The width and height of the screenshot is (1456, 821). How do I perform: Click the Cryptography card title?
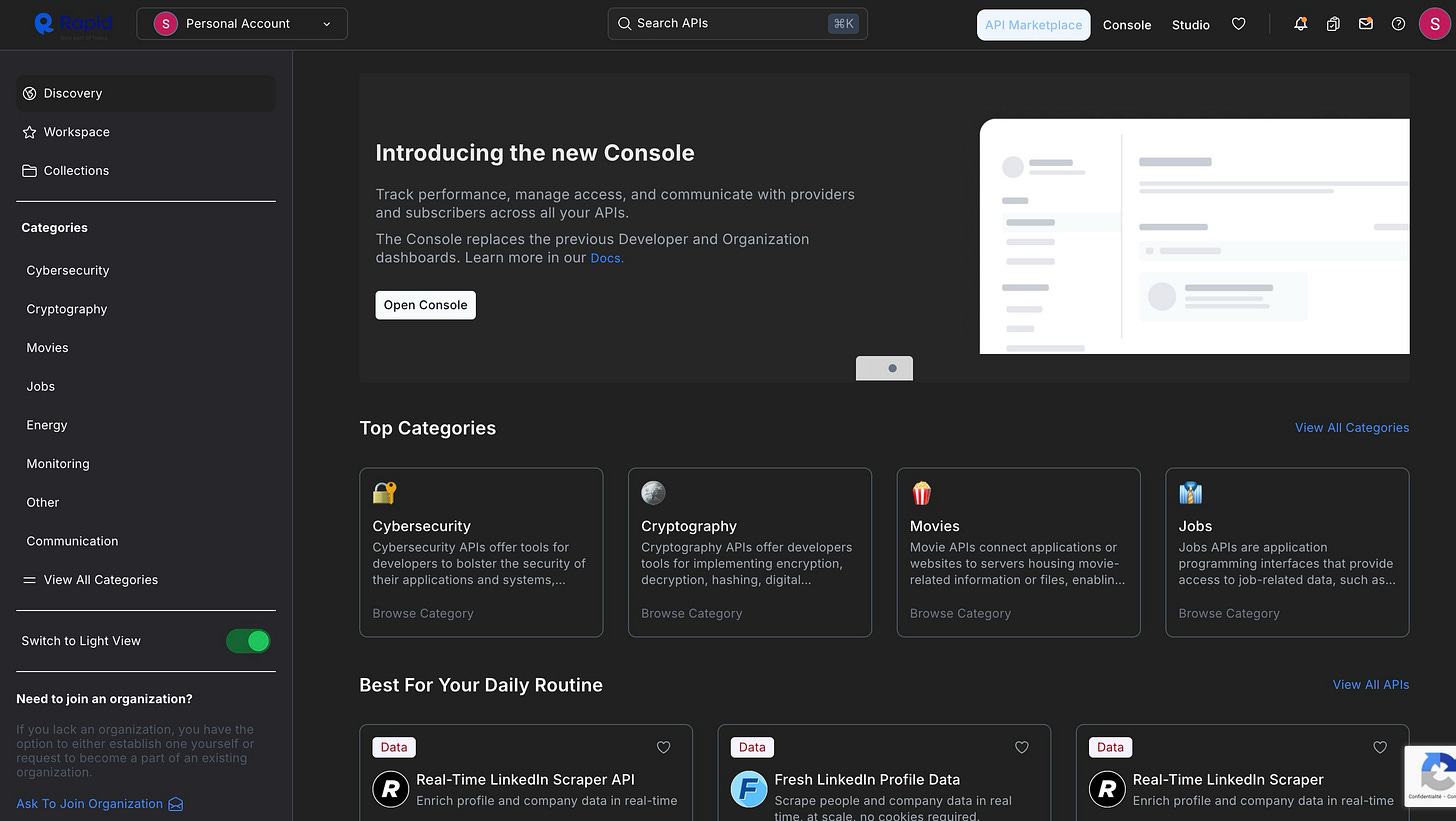pos(689,526)
